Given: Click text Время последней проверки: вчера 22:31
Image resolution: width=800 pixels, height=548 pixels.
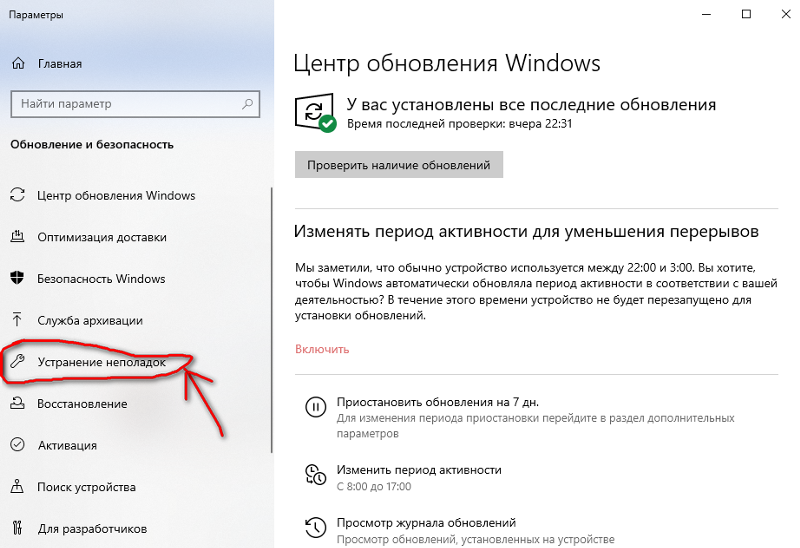Looking at the screenshot, I should tap(459, 124).
